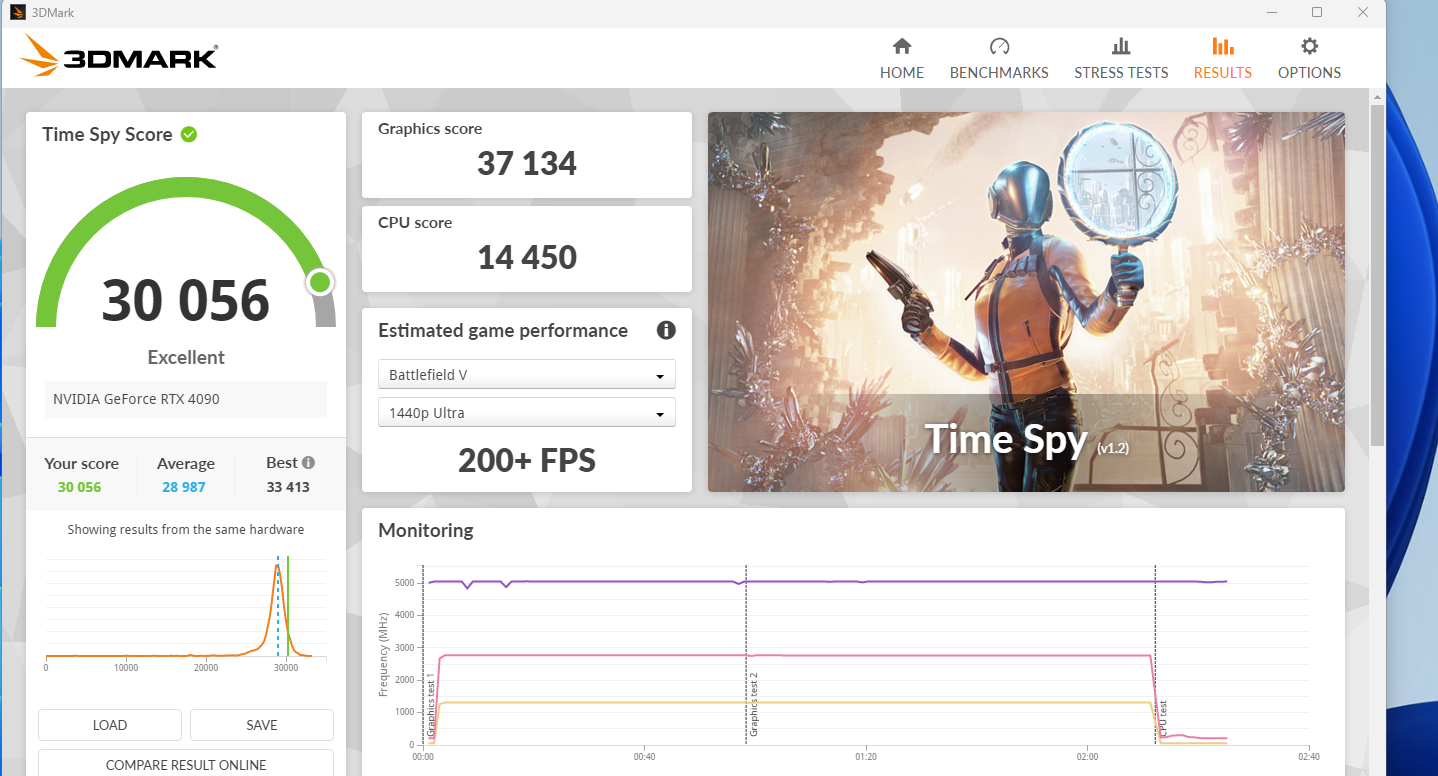This screenshot has width=1438, height=776.
Task: Click the CPU test marker in graph
Action: (1163, 719)
